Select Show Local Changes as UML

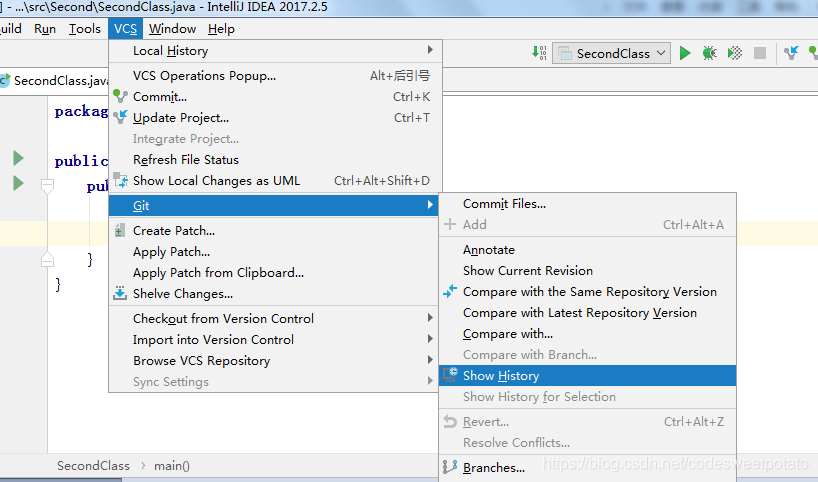pyautogui.click(x=275, y=180)
